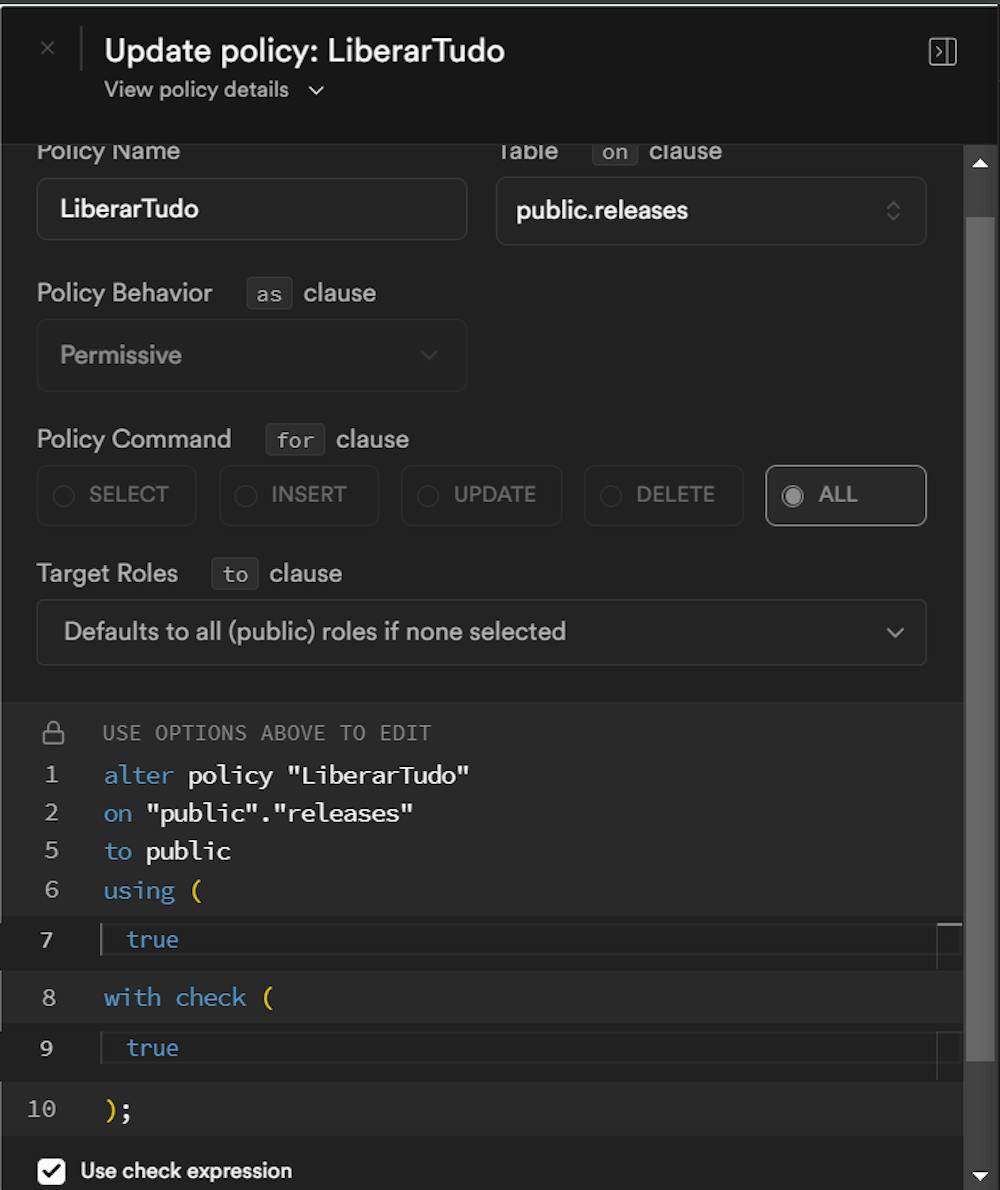Click the View policy details link
Image resolution: width=1000 pixels, height=1190 pixels.
(196, 90)
